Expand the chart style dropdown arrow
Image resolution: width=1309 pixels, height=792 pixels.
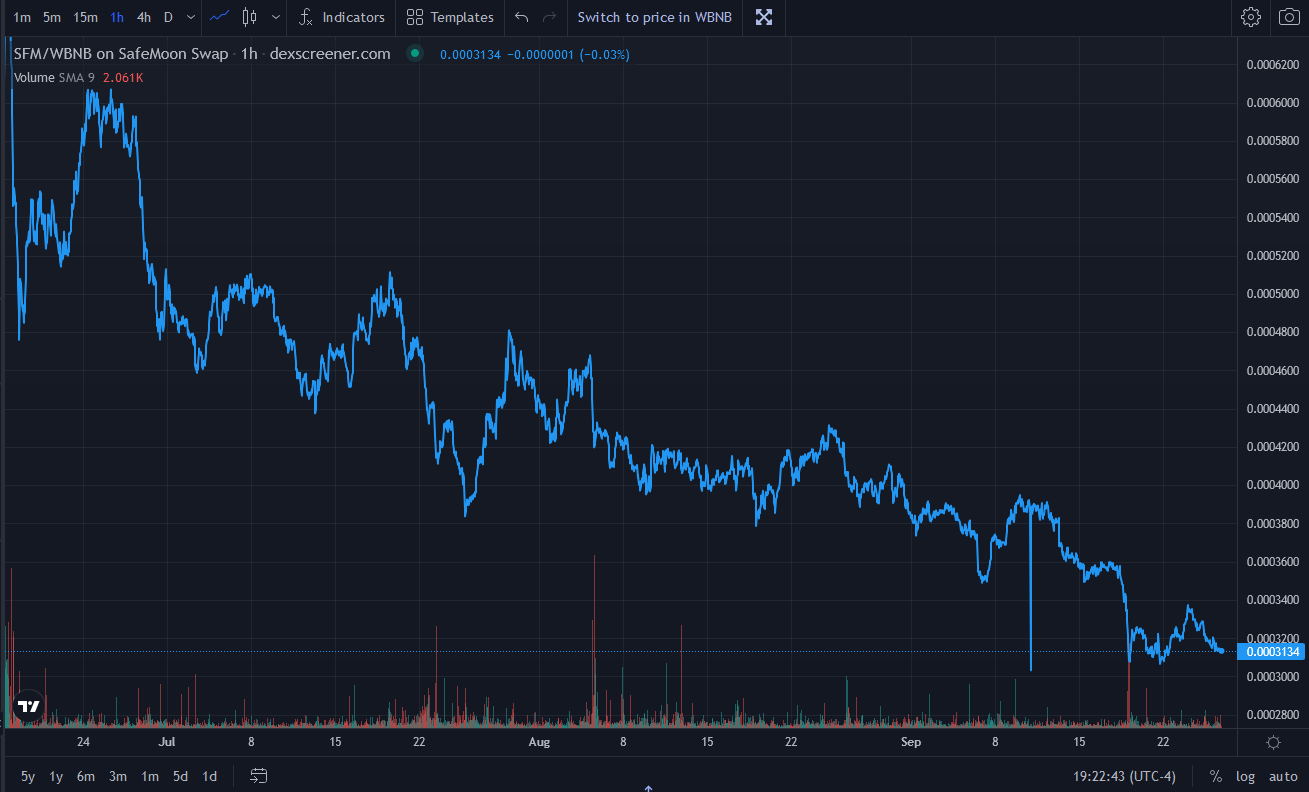pos(275,17)
